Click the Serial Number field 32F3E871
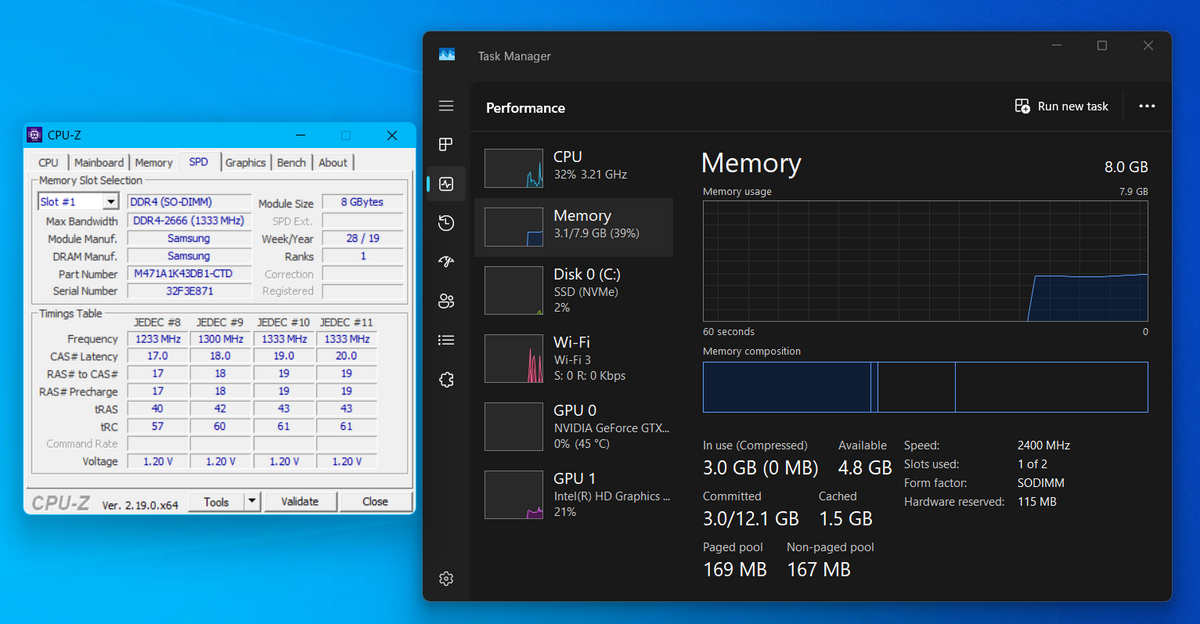The image size is (1200, 624). pos(189,291)
